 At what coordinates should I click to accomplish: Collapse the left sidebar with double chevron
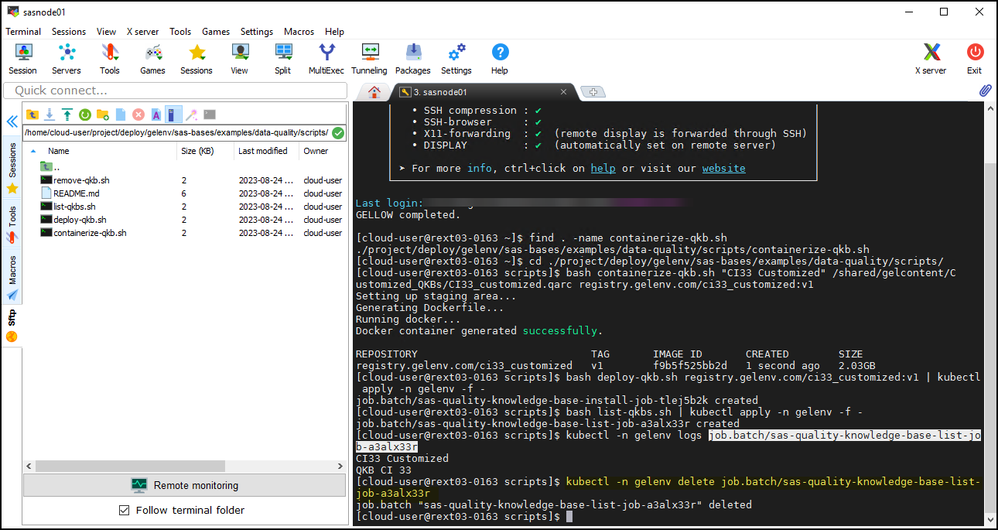coord(12,121)
